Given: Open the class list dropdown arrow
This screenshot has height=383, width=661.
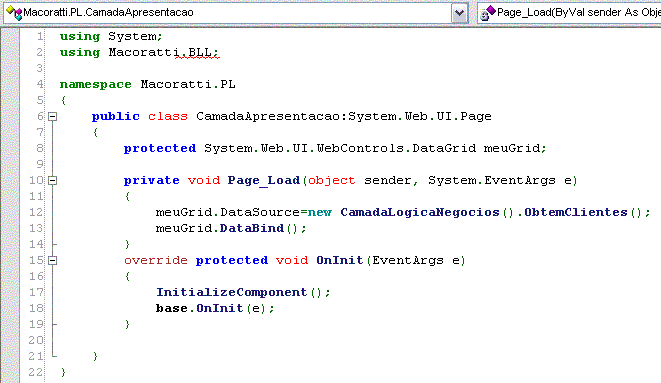Looking at the screenshot, I should click(x=459, y=13).
